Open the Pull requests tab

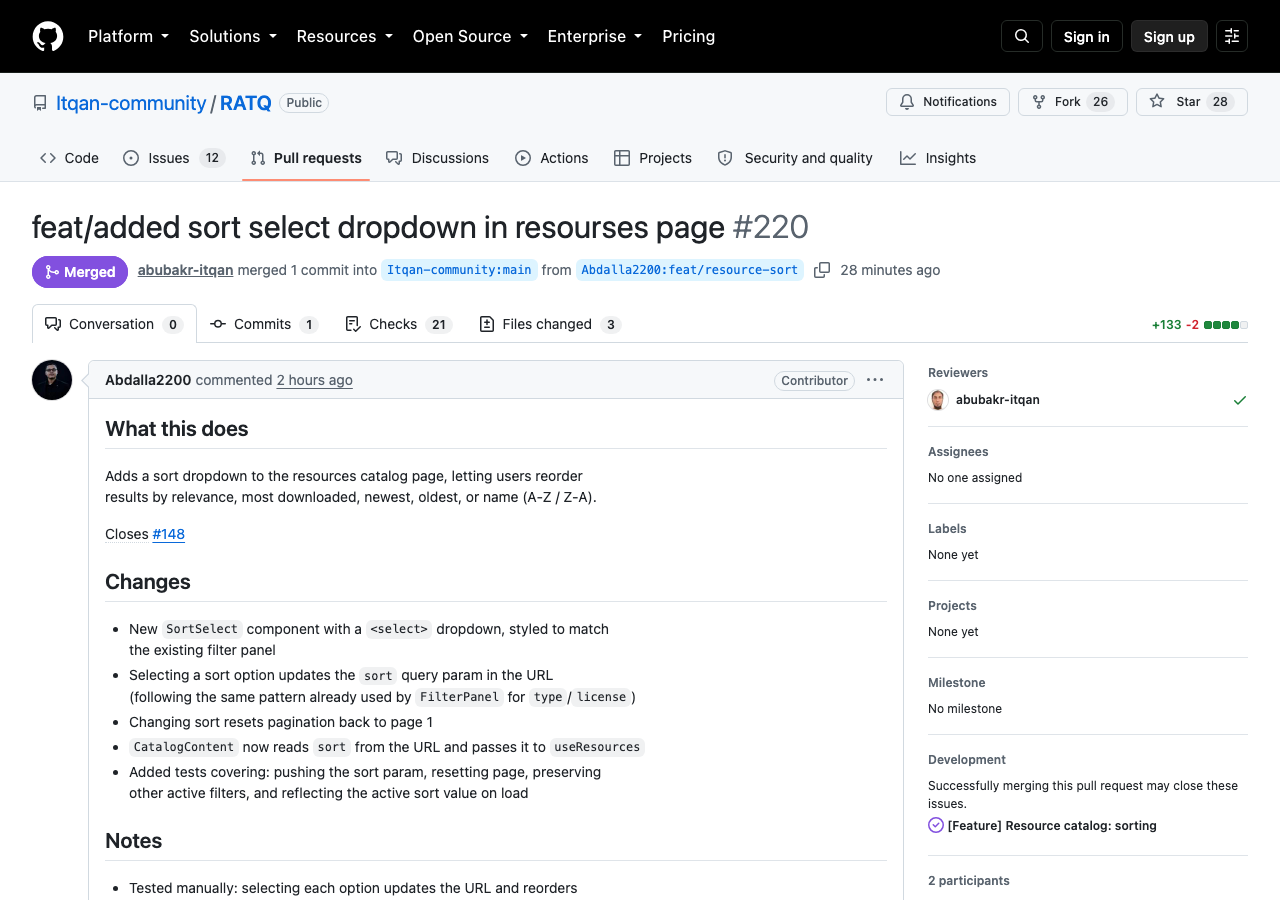point(306,158)
